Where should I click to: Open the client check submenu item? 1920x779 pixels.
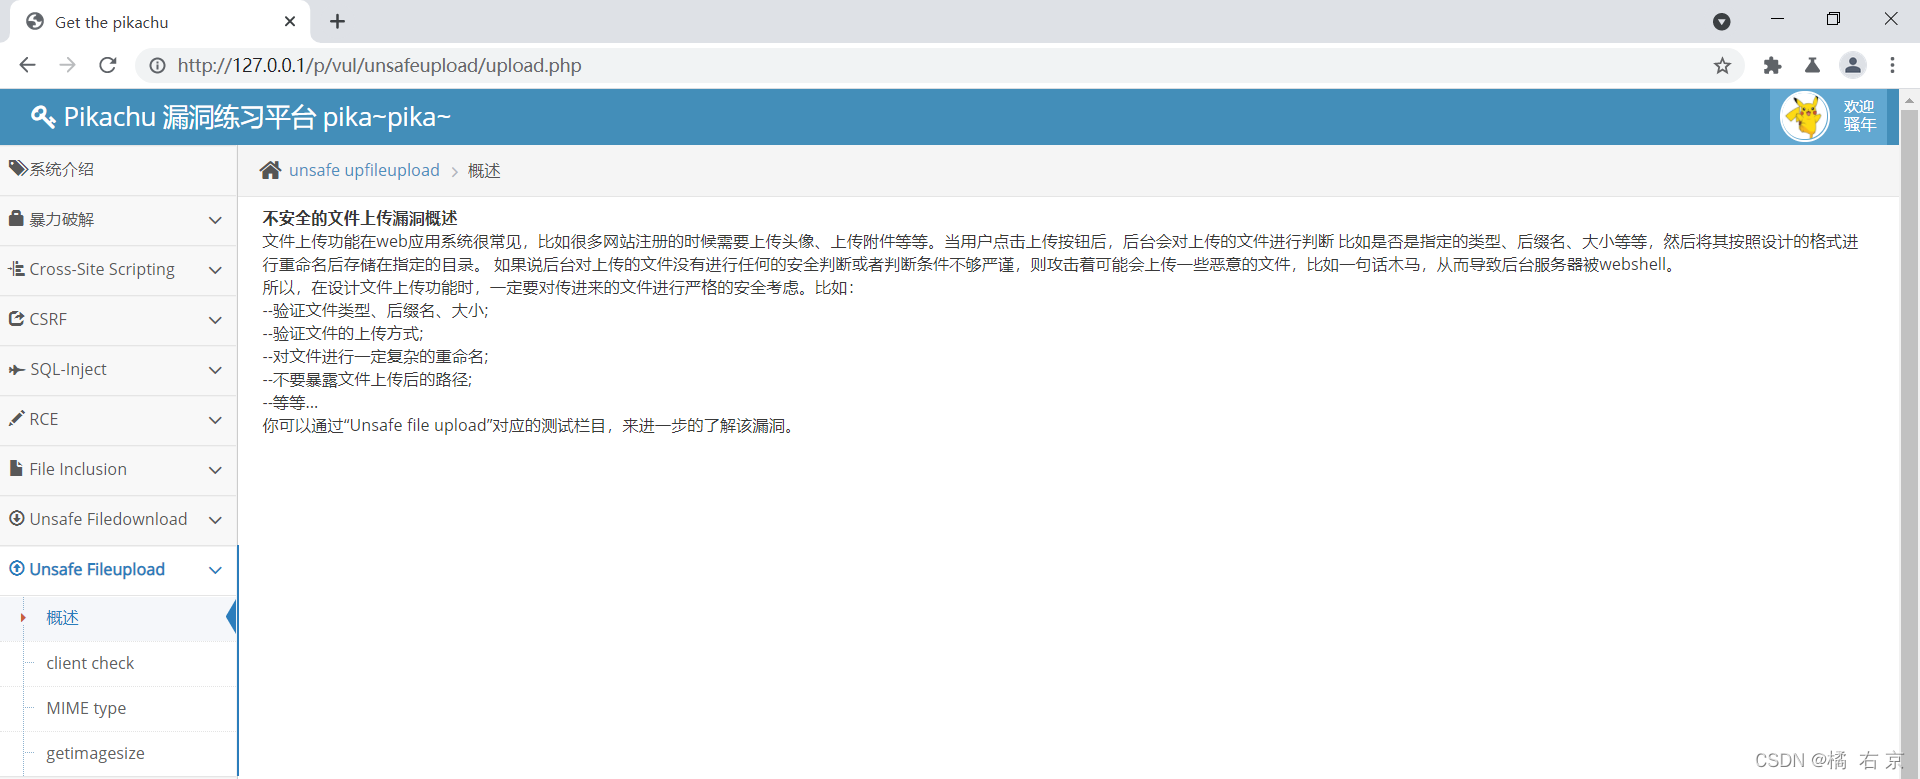tap(118, 663)
